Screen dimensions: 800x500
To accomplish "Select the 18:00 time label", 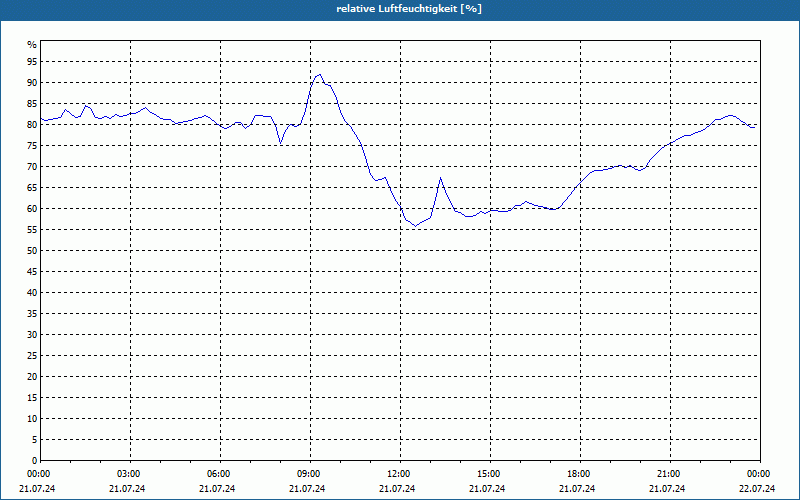I will click(581, 474).
